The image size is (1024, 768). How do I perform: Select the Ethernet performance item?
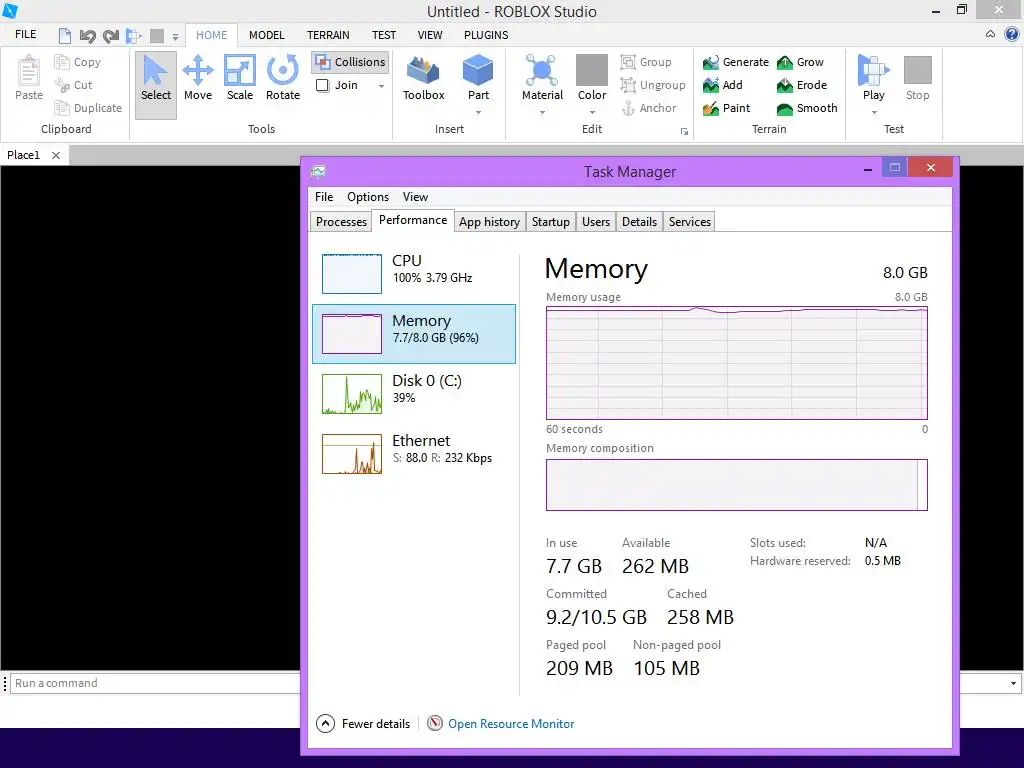coord(414,454)
